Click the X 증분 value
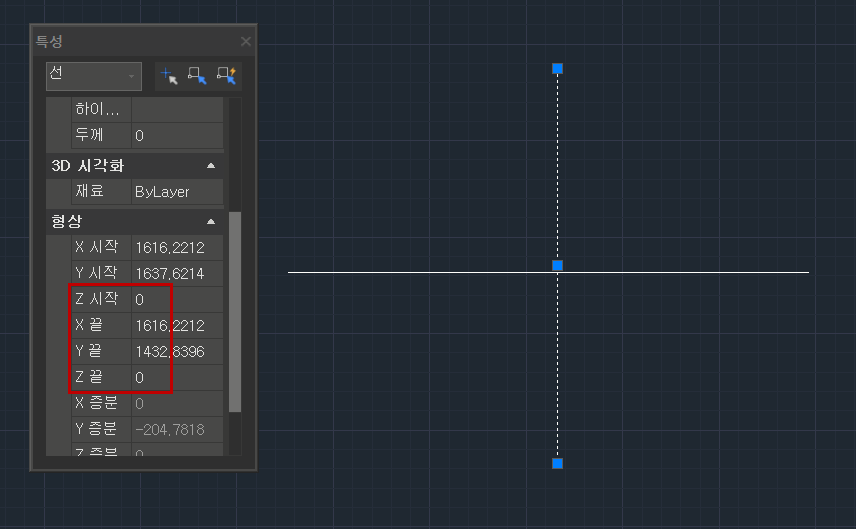Viewport: 856px width, 529px height. click(x=177, y=403)
